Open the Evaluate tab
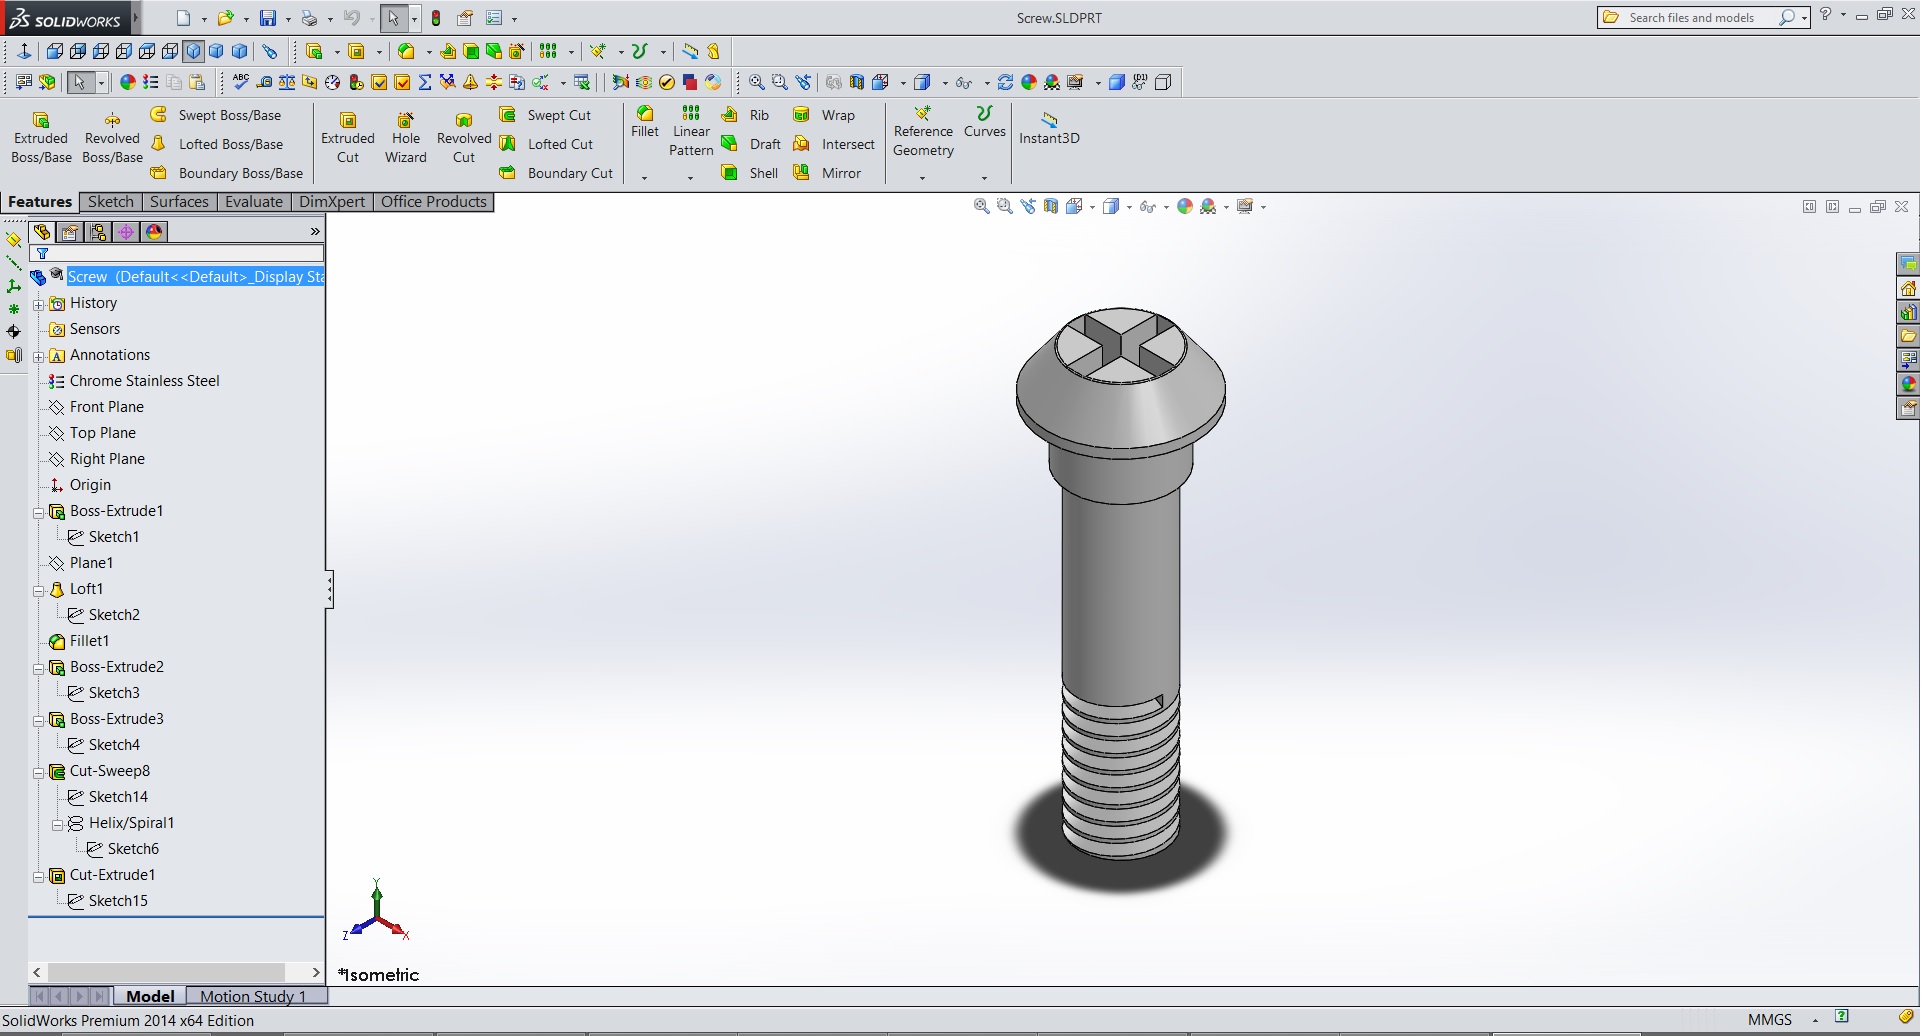This screenshot has width=1924, height=1036. [253, 202]
